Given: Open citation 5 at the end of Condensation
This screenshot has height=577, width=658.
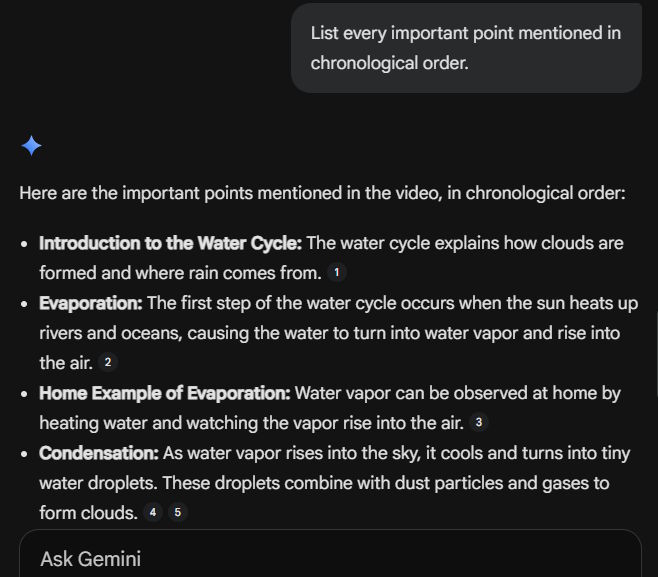Looking at the screenshot, I should (x=178, y=512).
